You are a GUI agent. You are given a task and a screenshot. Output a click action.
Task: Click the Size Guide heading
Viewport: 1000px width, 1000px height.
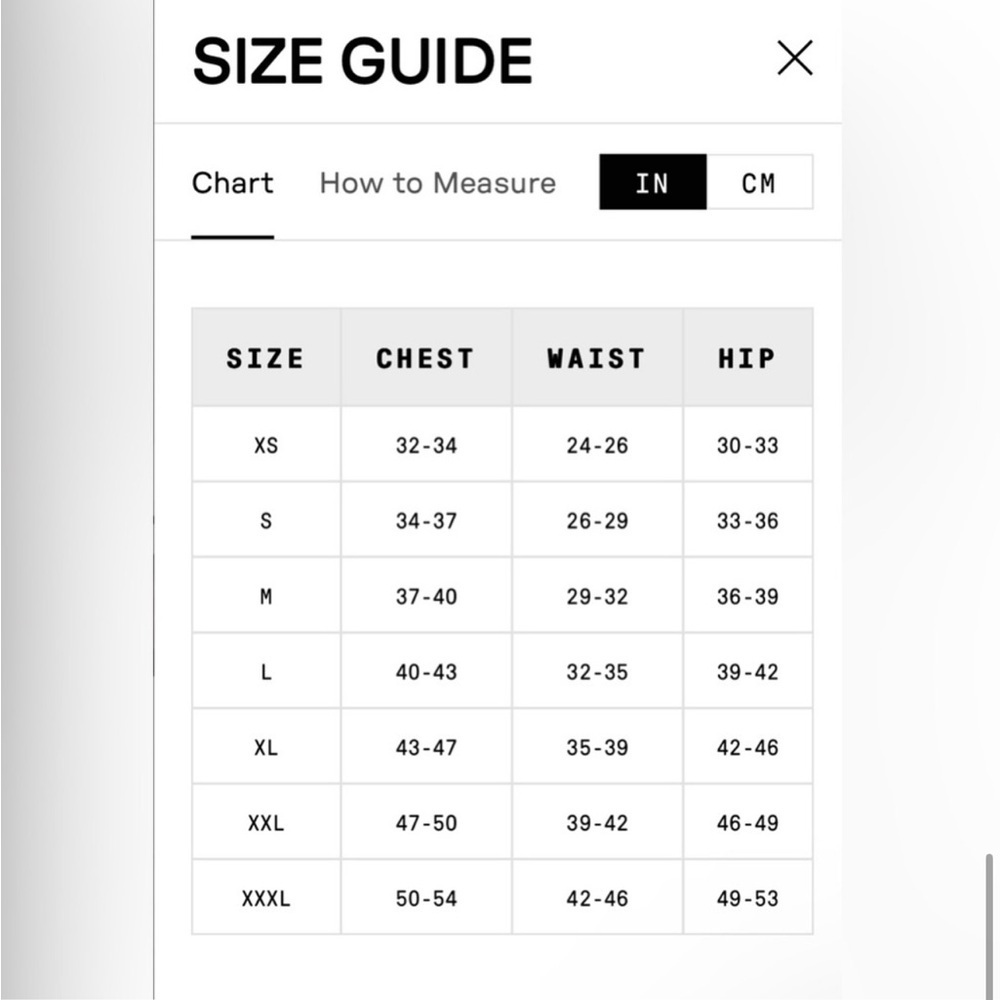362,61
